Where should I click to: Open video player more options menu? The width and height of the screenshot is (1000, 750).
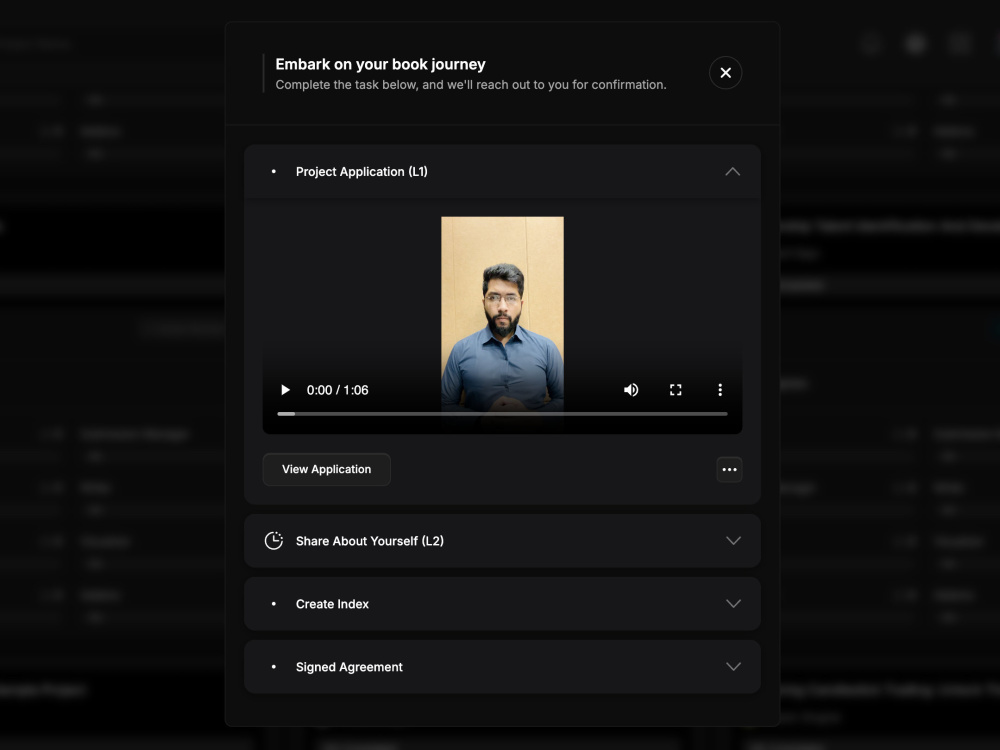coord(720,390)
